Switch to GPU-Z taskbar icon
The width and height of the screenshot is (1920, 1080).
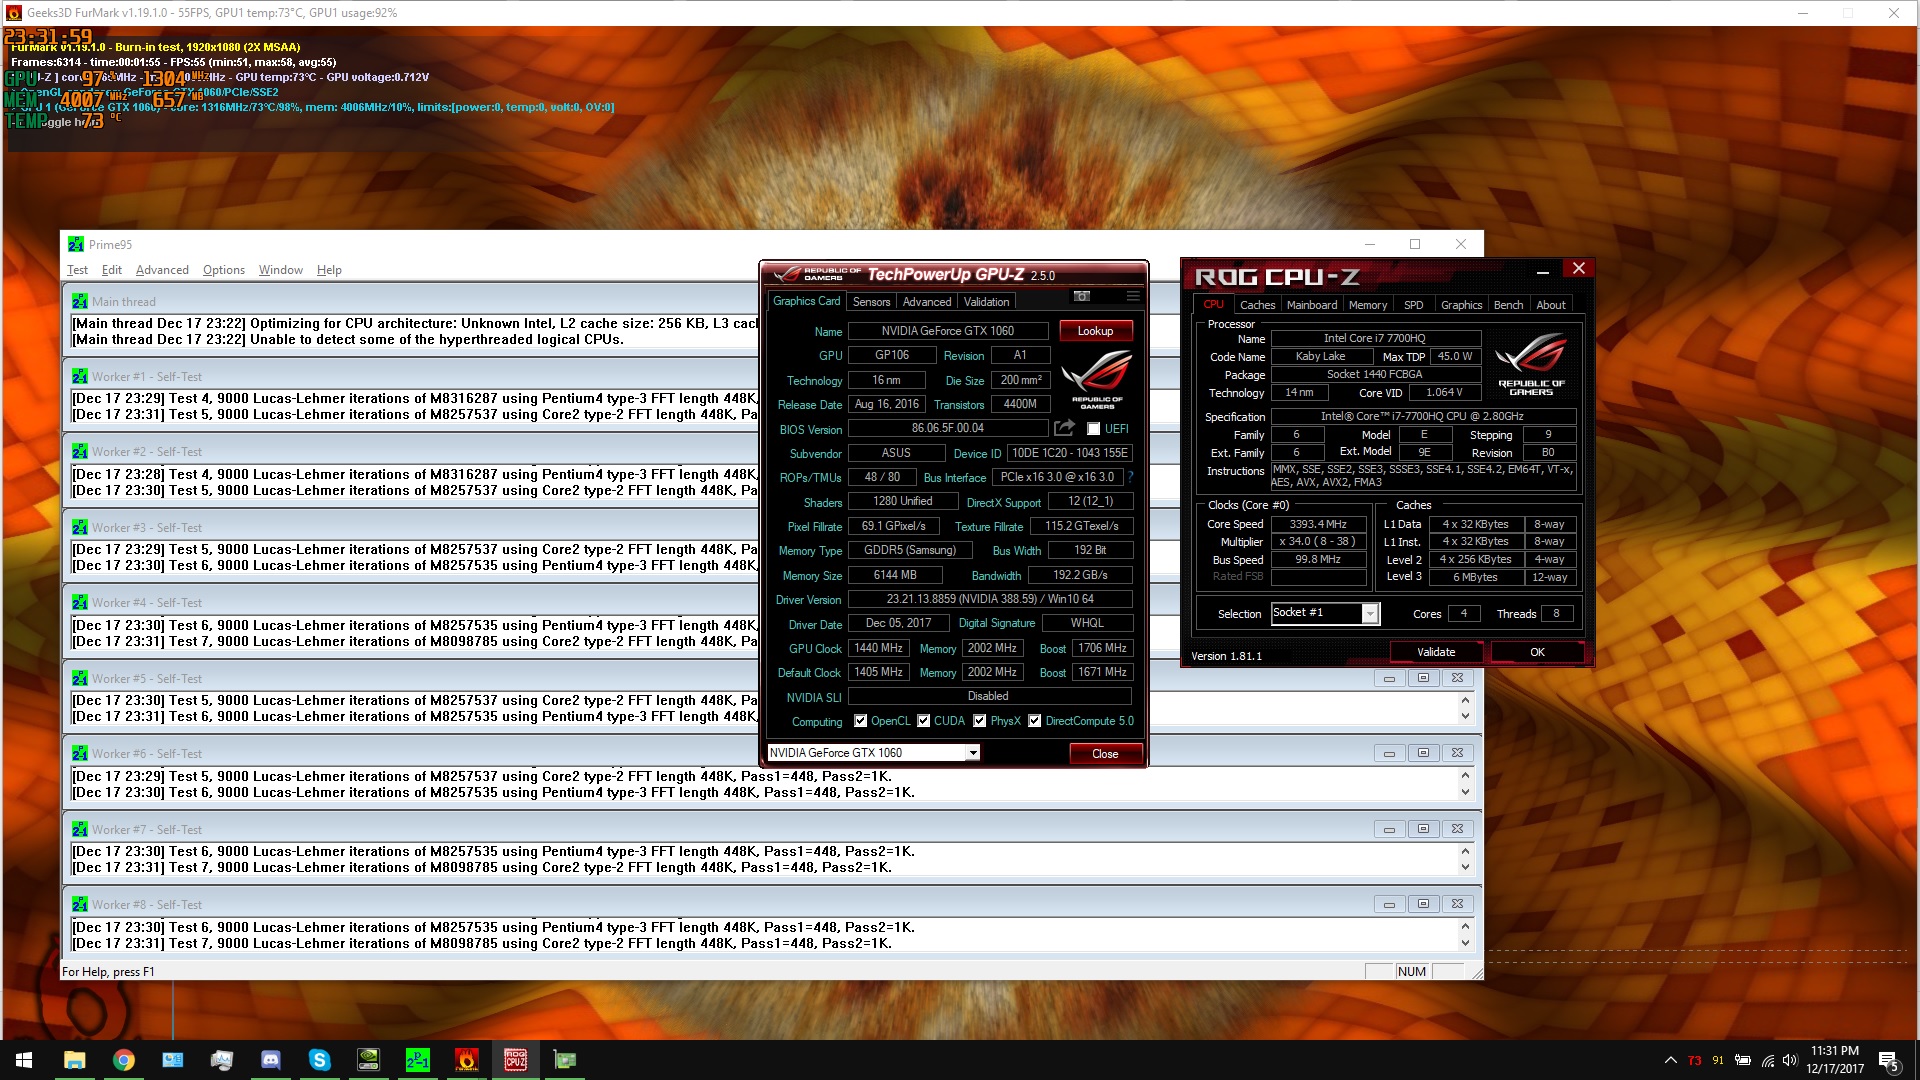point(565,1060)
